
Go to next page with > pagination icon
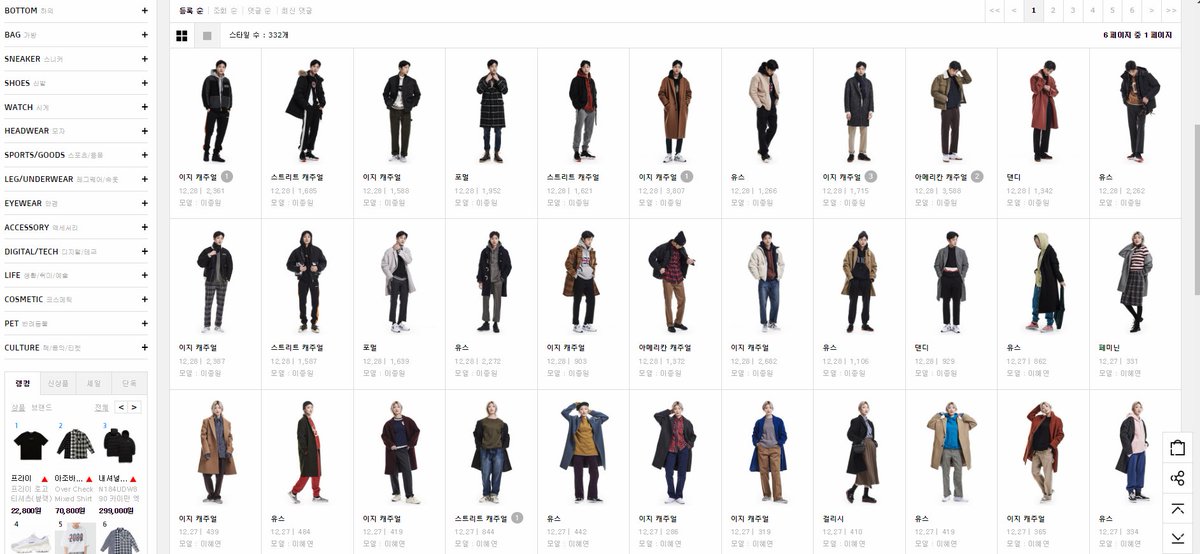coord(1151,10)
